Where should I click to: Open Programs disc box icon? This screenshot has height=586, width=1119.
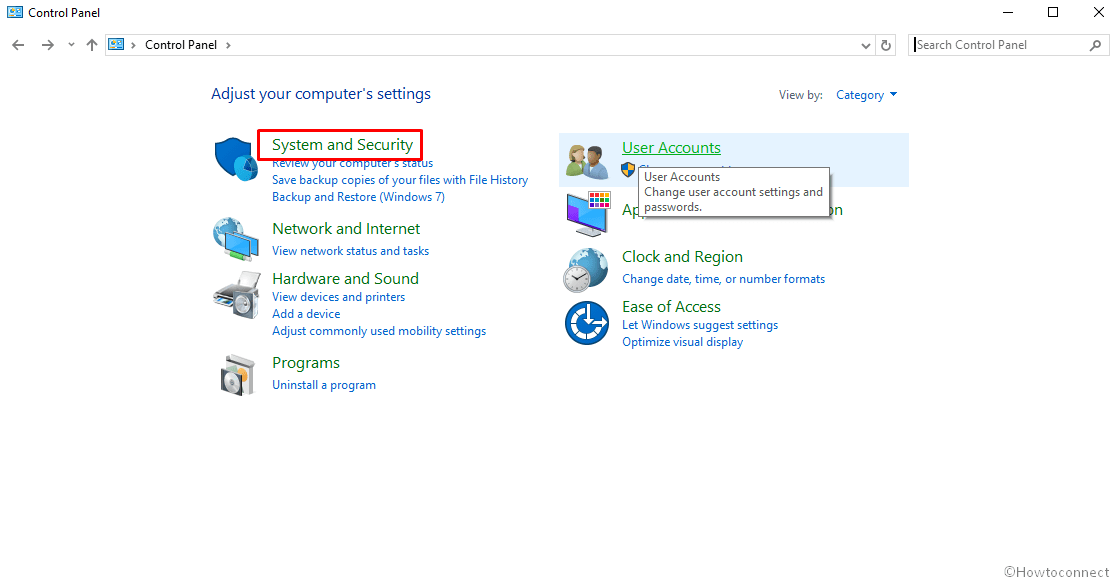[238, 375]
